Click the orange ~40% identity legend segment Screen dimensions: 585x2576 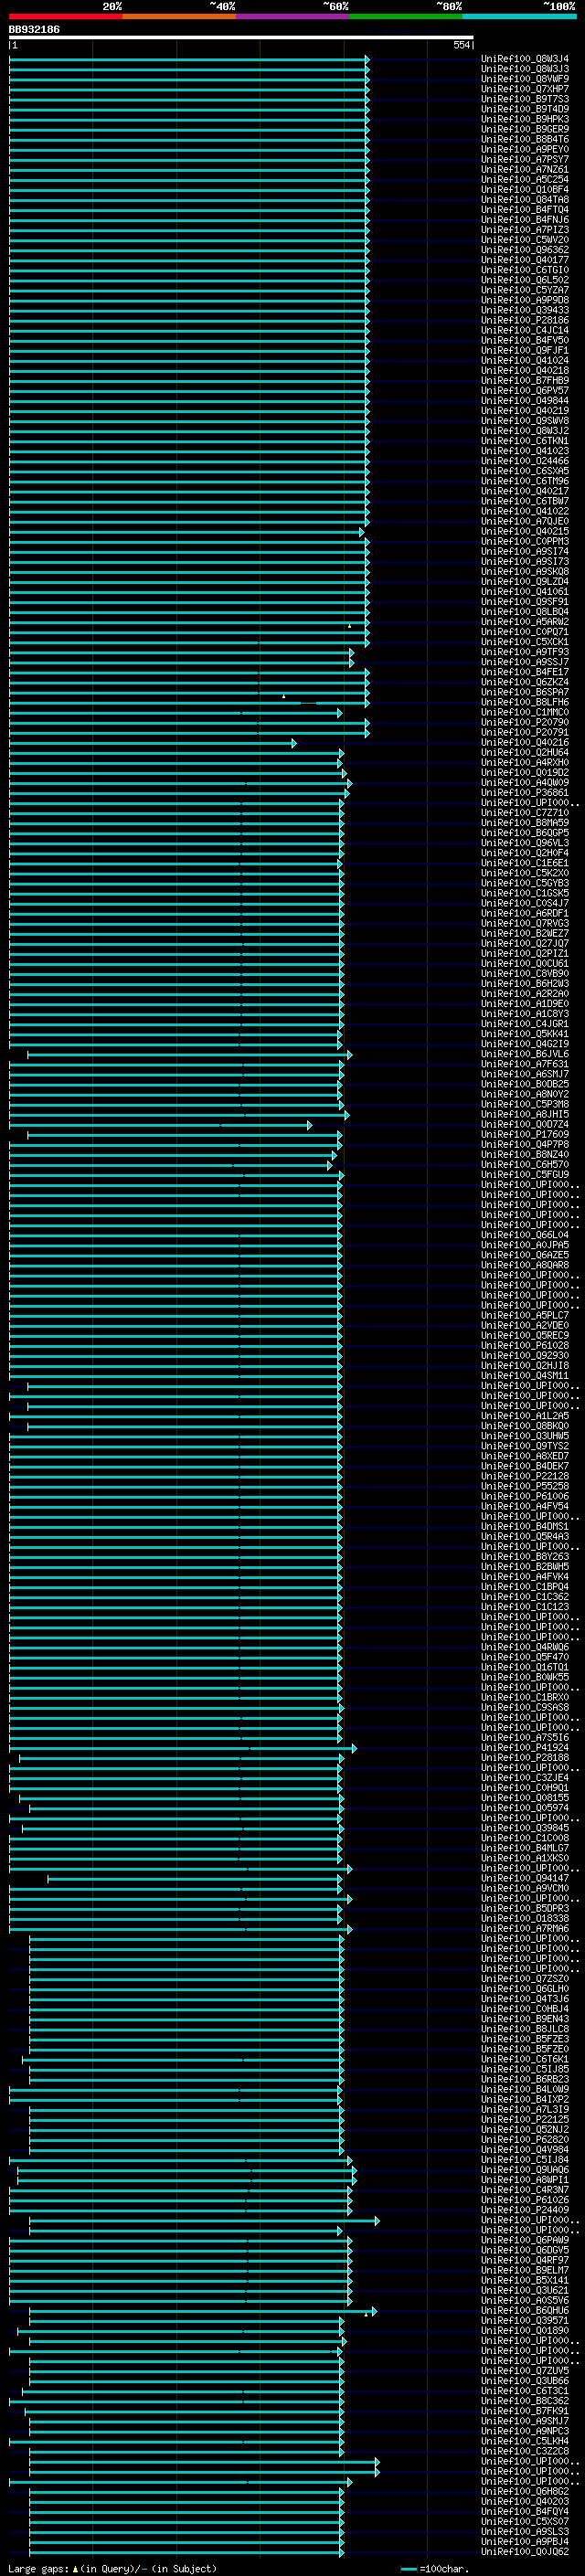[x=179, y=16]
